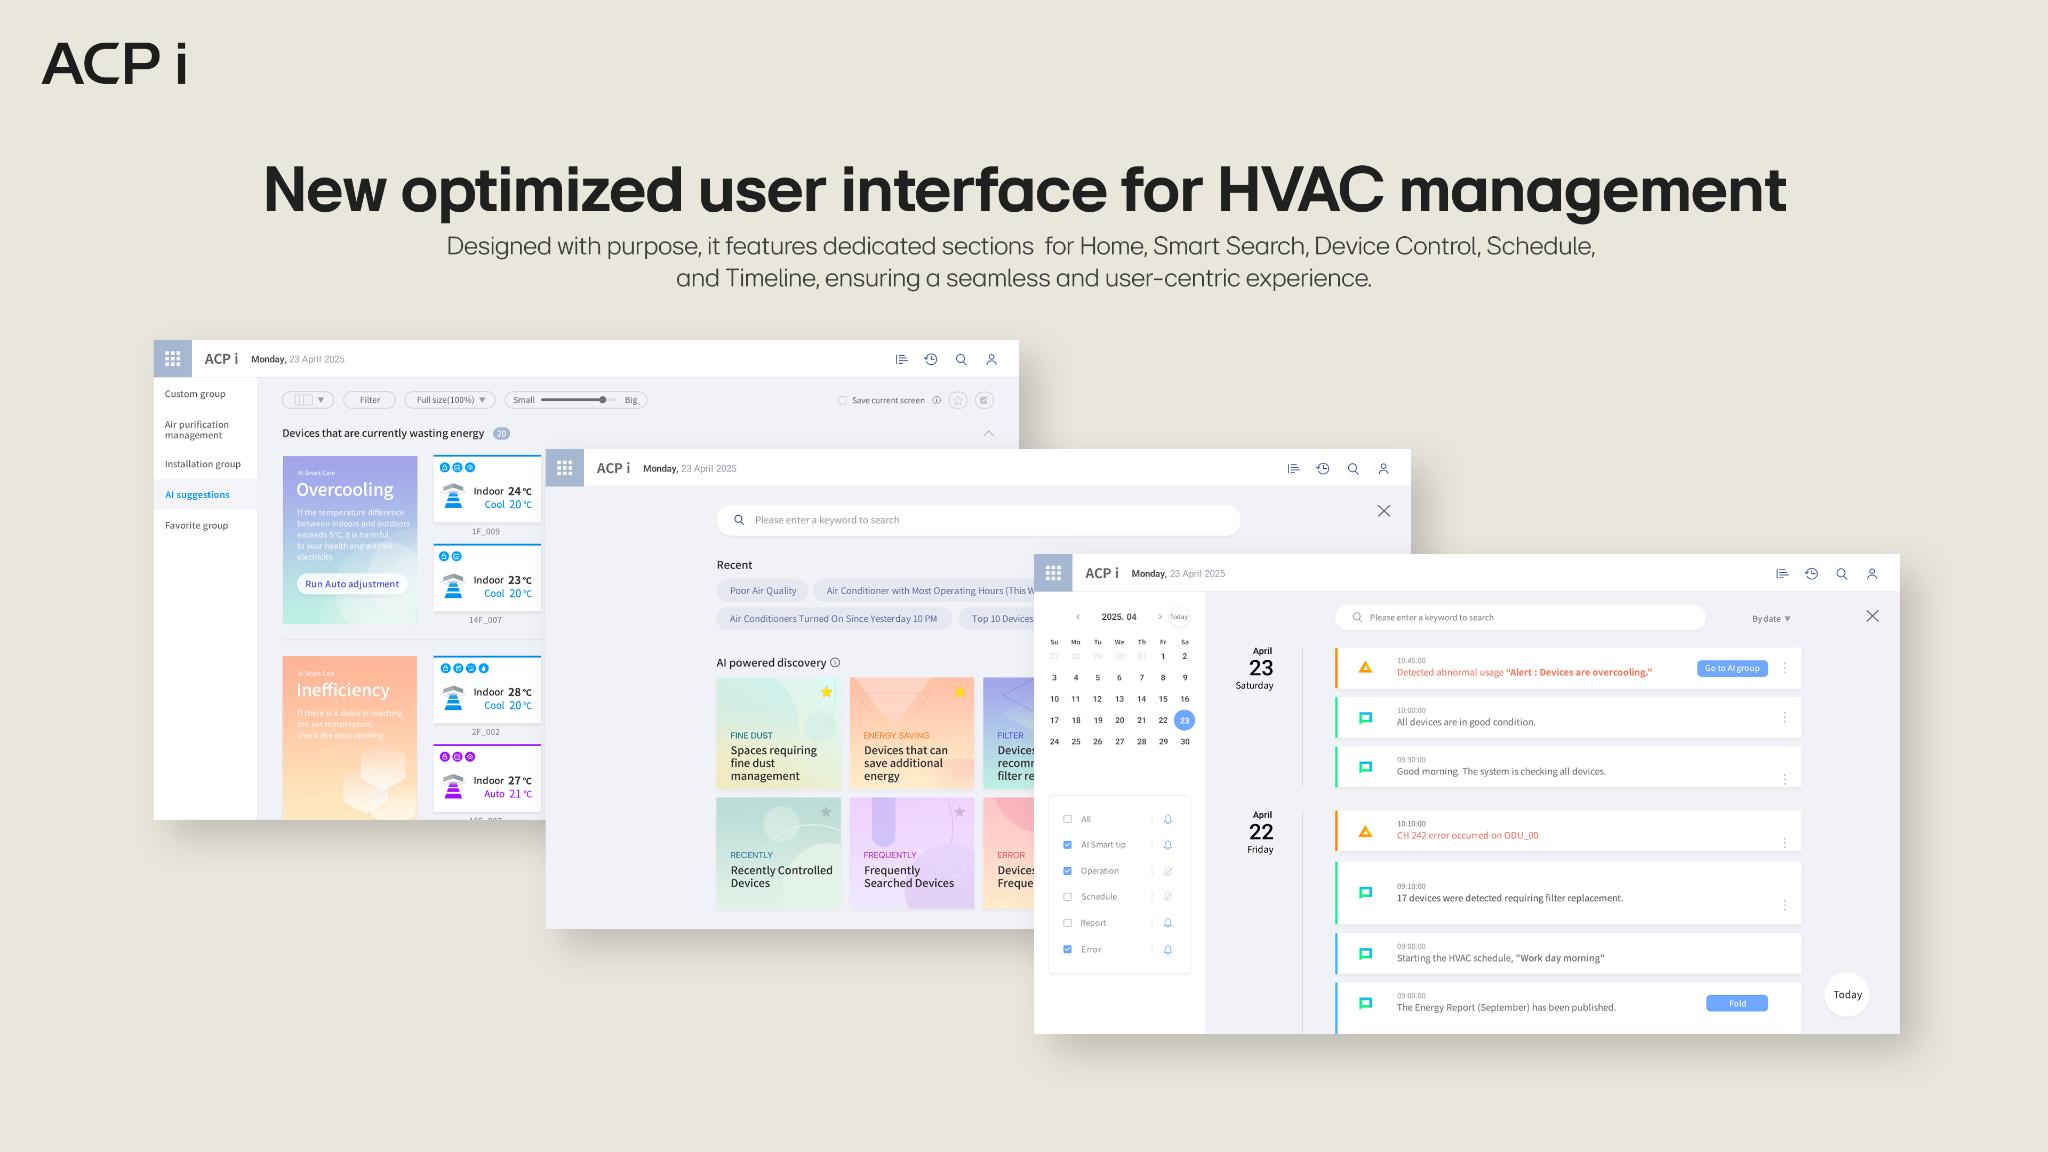This screenshot has height=1152, width=2048.
Task: Select AI suggestions in the sidebar
Action: 197,494
